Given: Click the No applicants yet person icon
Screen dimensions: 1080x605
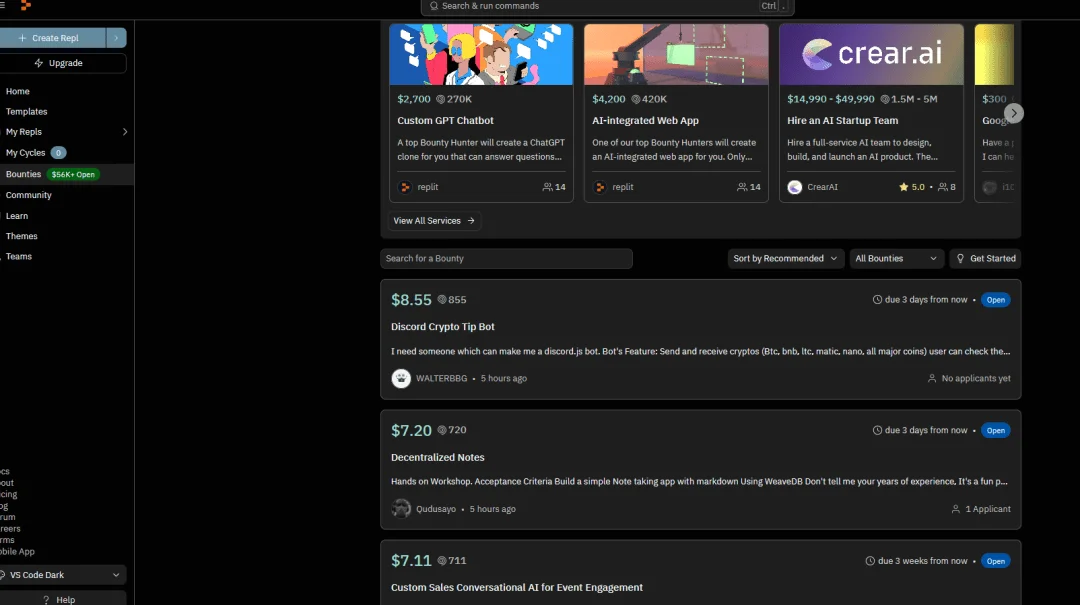Looking at the screenshot, I should pos(932,378).
